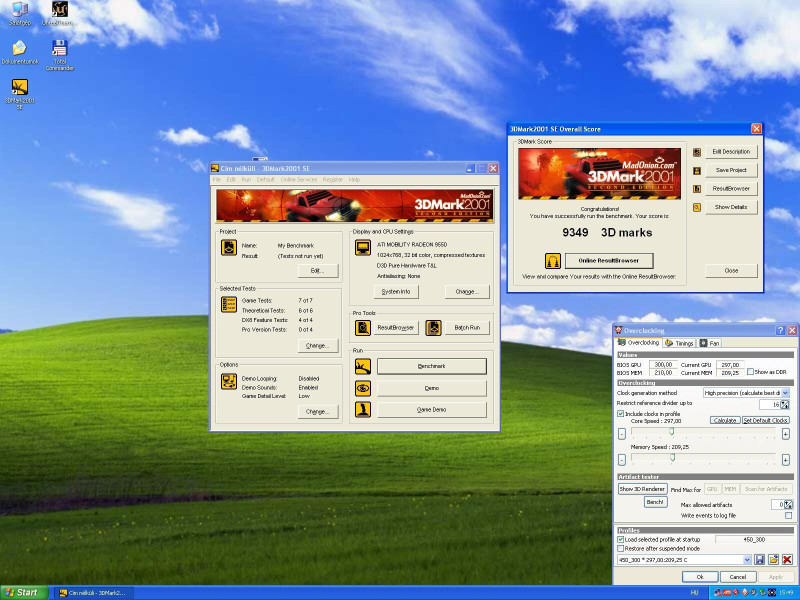Open the Online Services menu

[298, 180]
